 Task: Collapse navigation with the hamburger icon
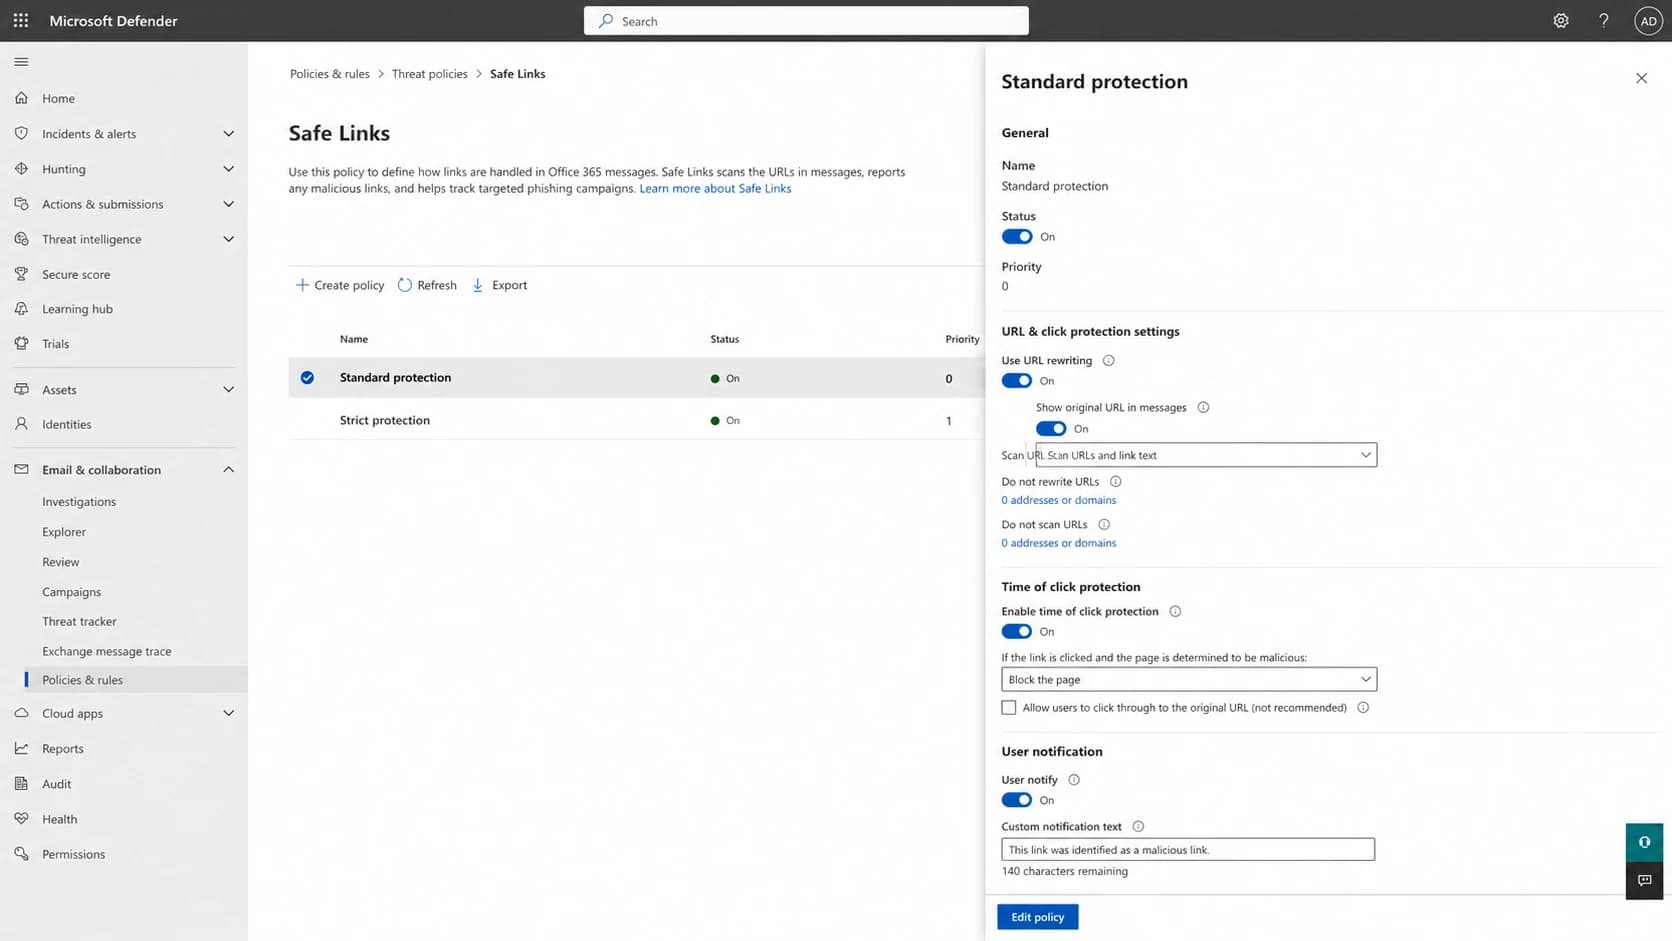(x=21, y=62)
